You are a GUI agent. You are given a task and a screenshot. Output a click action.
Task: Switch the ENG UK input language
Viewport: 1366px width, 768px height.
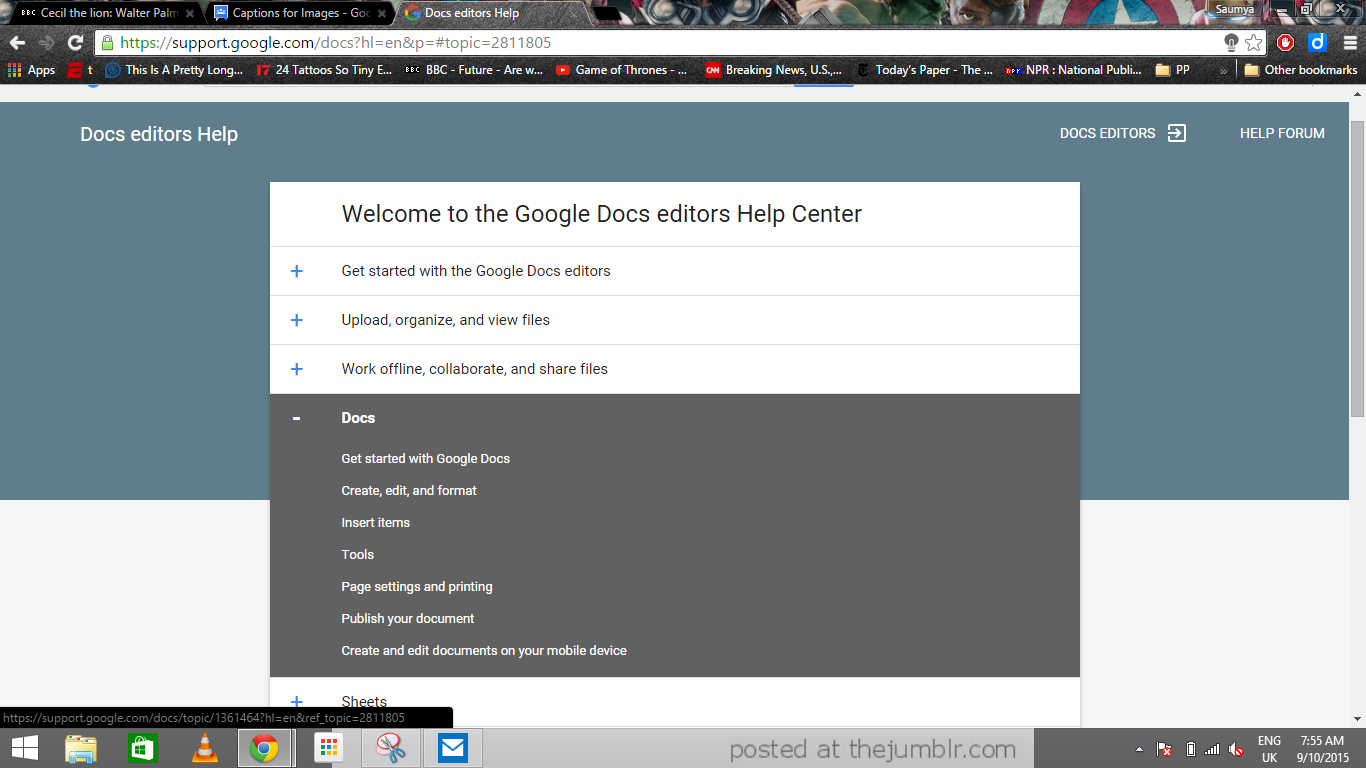point(1269,749)
